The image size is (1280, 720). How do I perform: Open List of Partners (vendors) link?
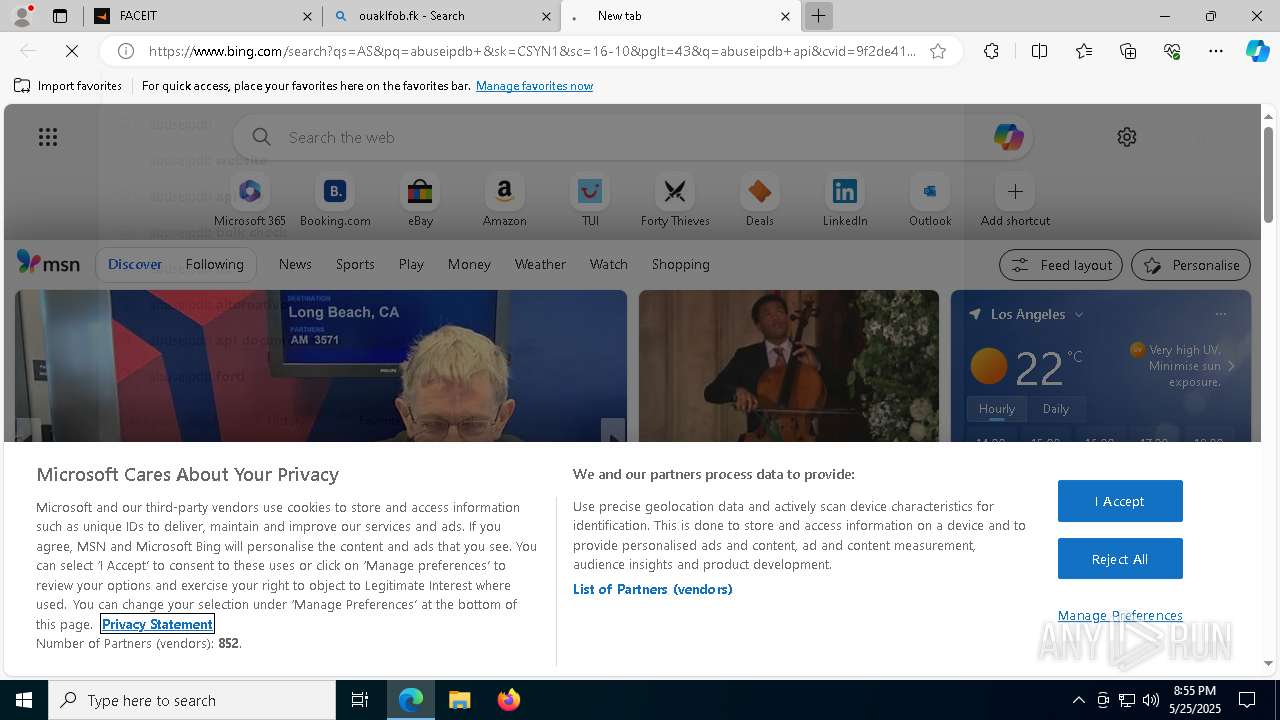[x=652, y=589]
